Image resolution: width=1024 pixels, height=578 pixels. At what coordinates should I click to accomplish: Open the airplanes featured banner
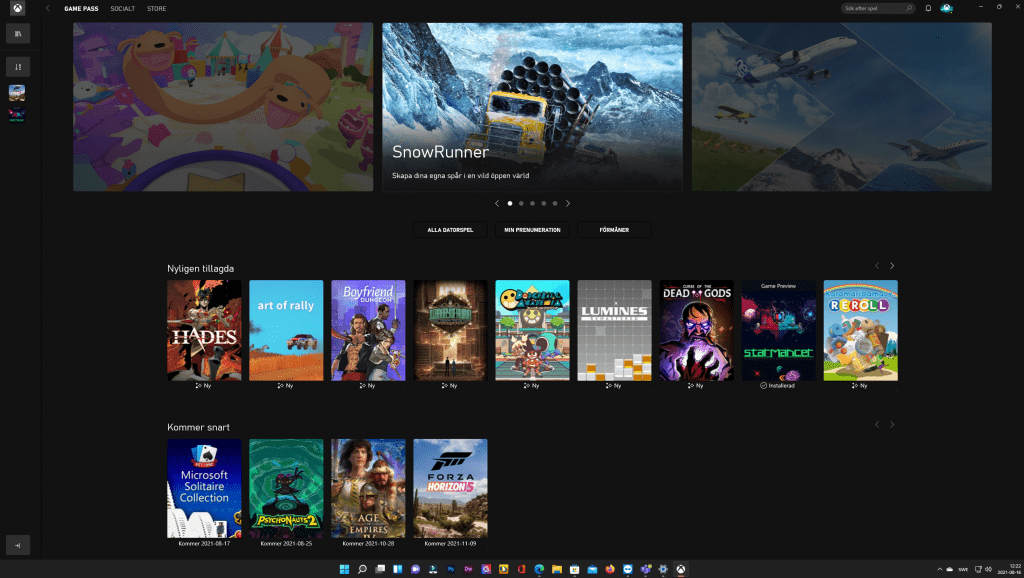tap(842, 107)
